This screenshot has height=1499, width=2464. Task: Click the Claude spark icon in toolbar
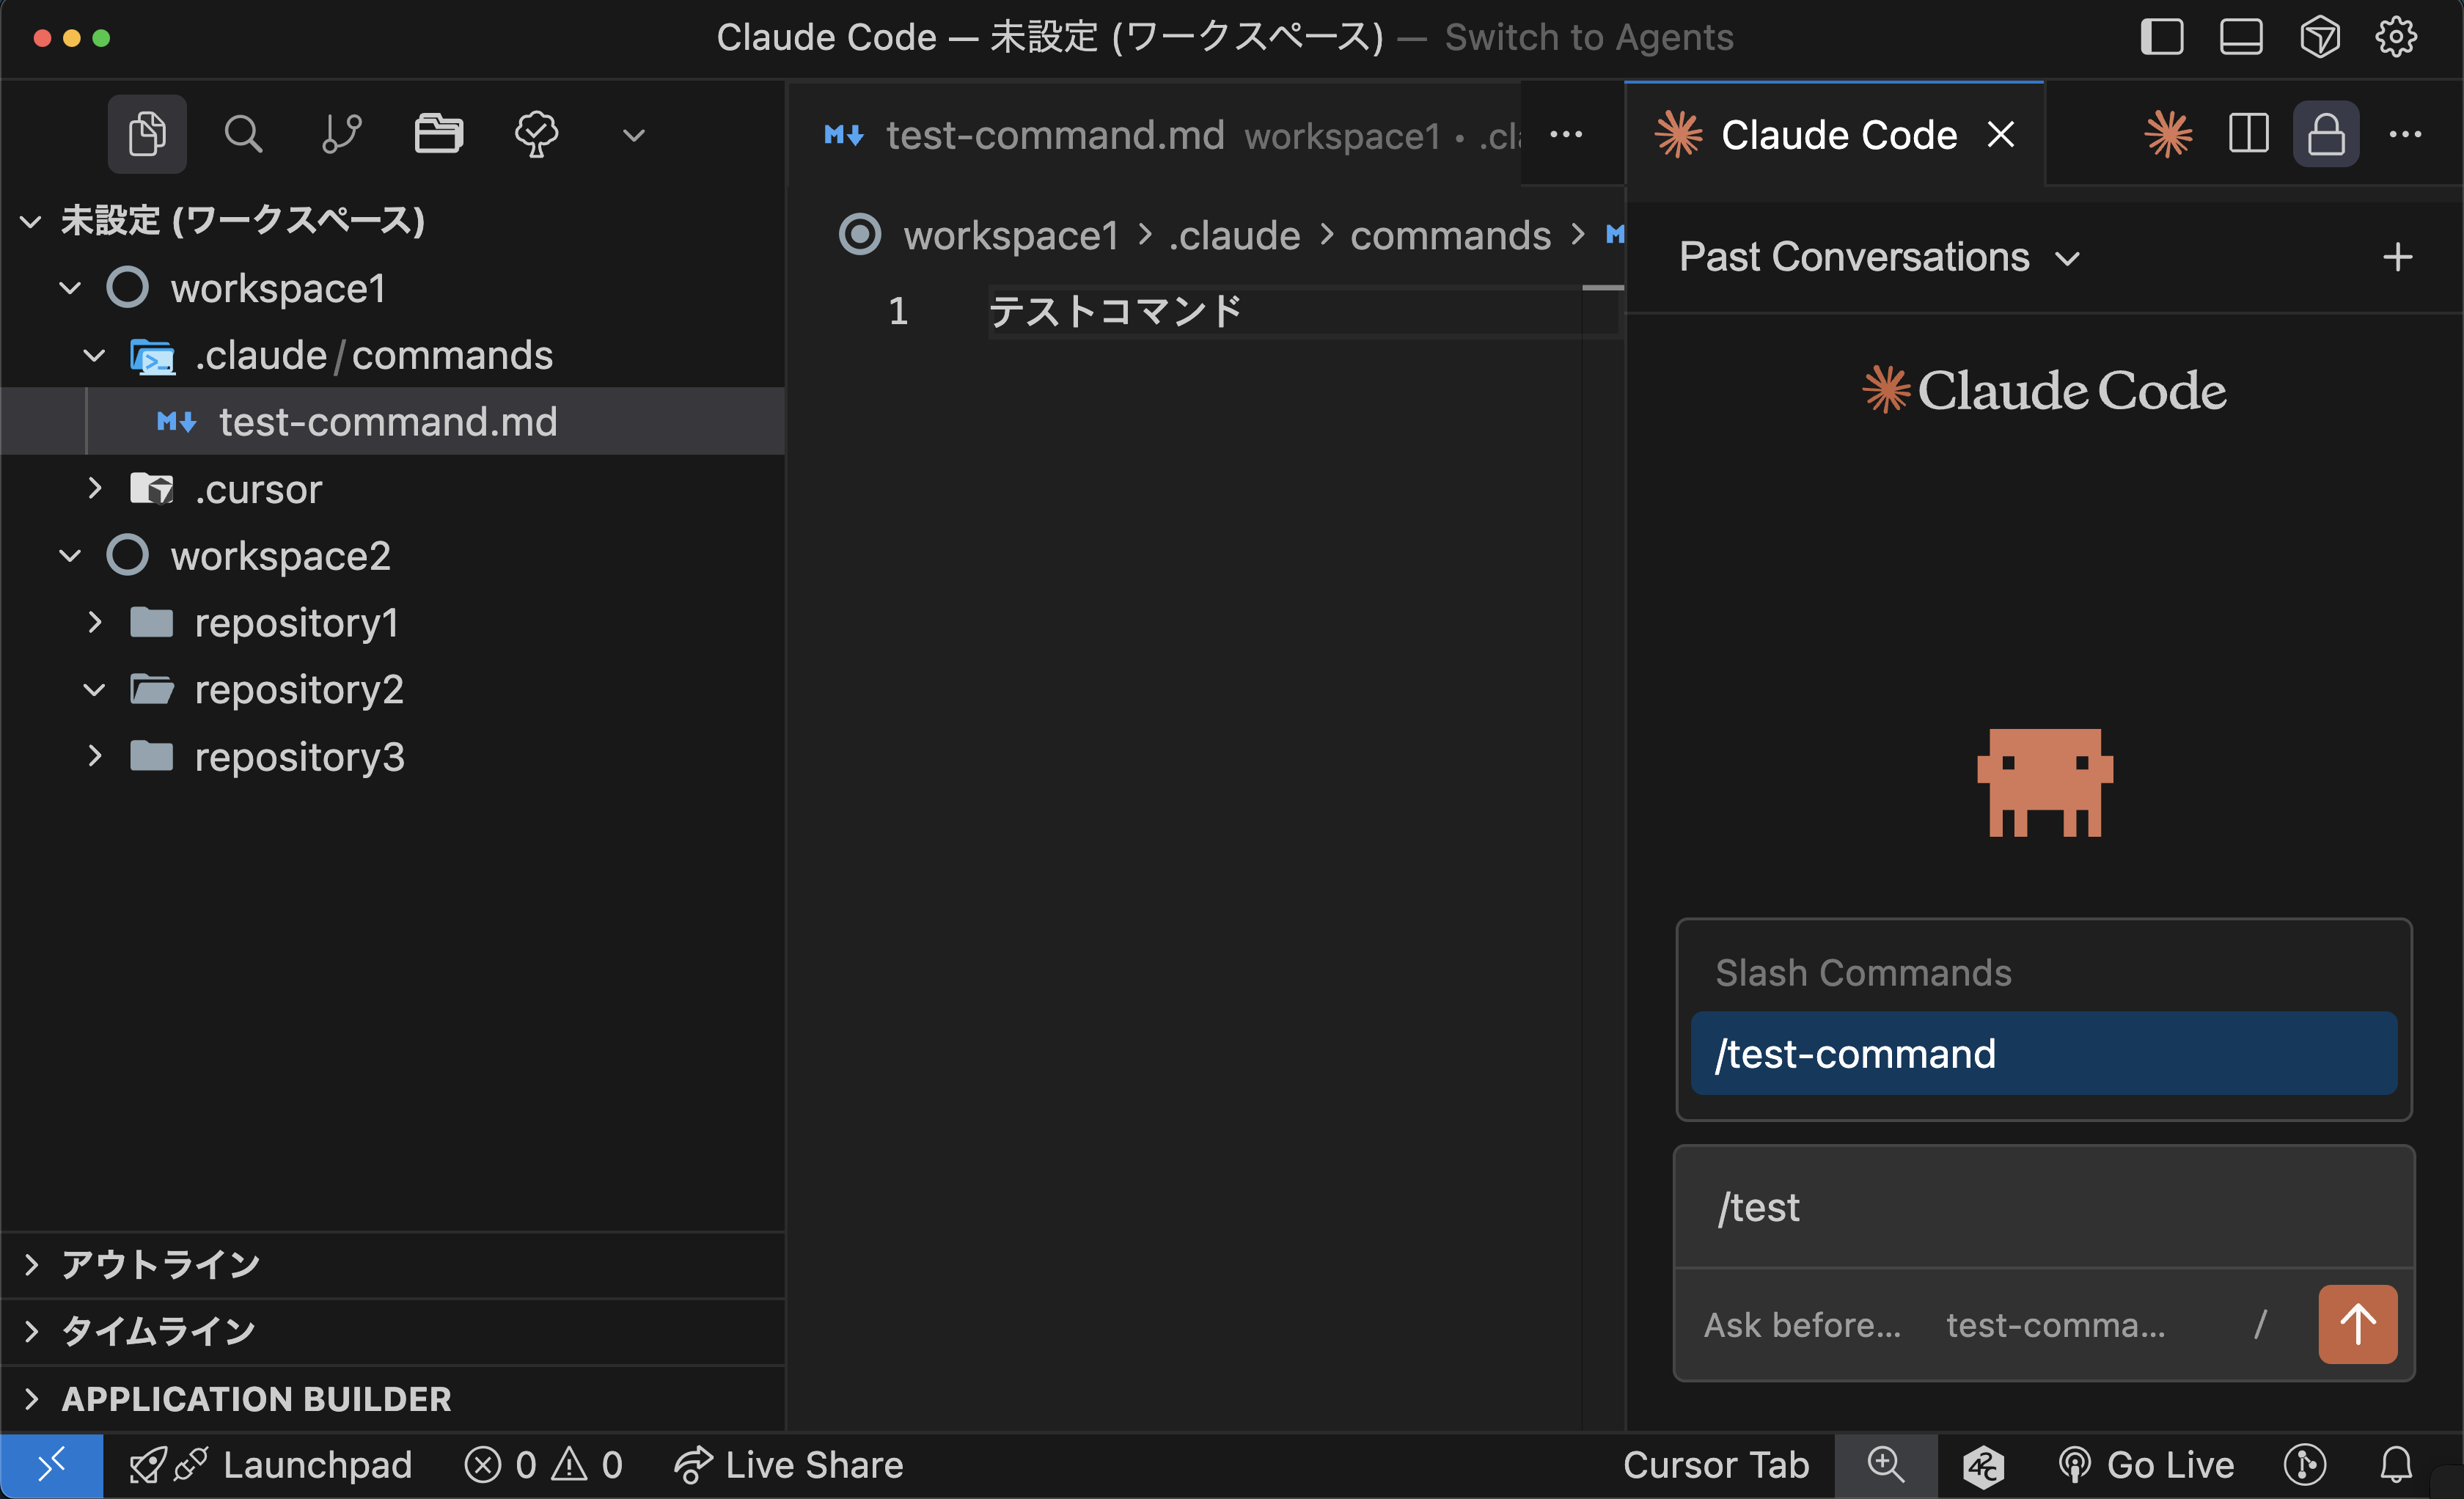coord(2168,134)
